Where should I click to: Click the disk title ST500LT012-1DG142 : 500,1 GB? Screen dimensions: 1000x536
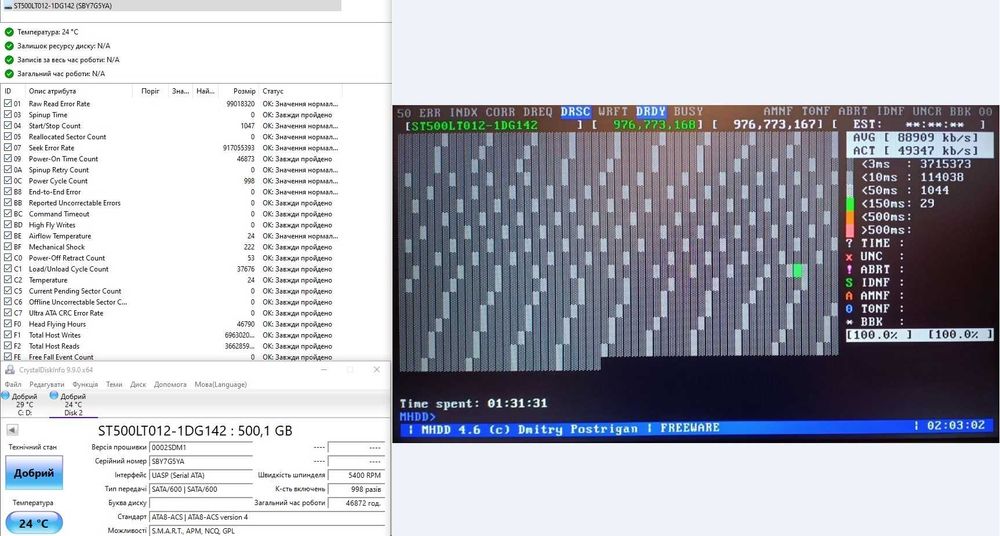195,431
